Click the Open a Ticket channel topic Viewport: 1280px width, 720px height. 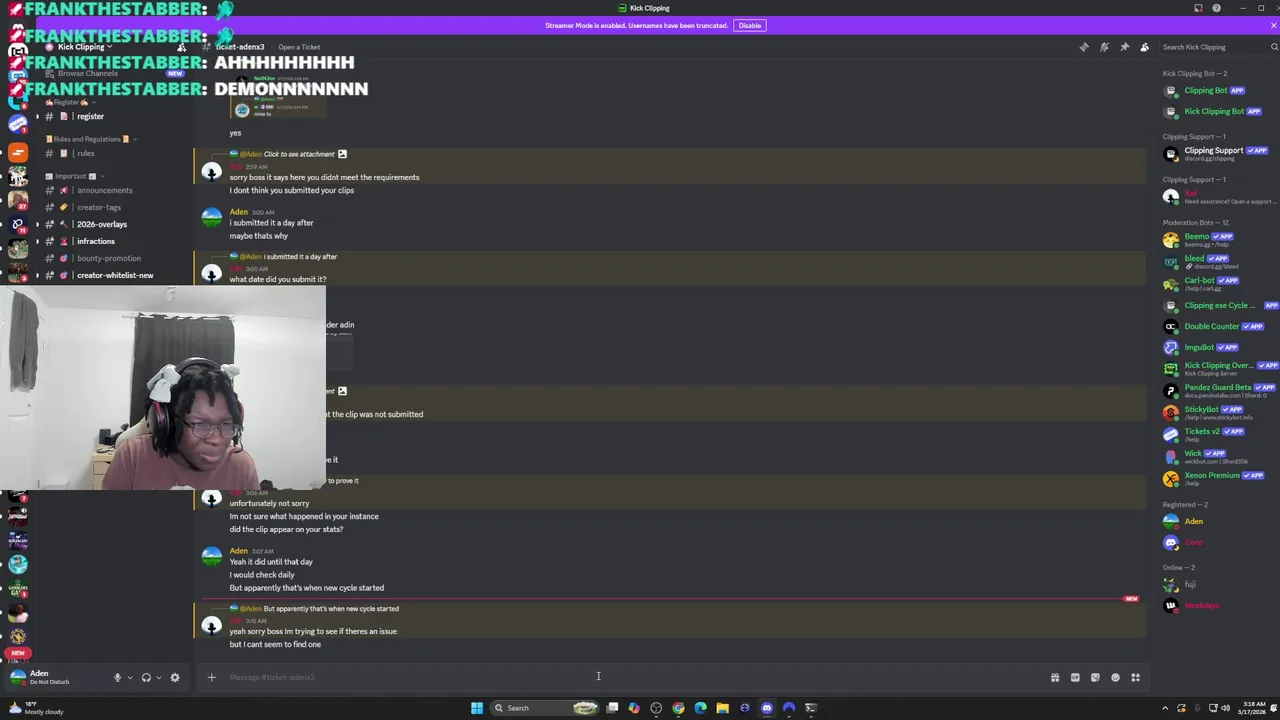299,47
